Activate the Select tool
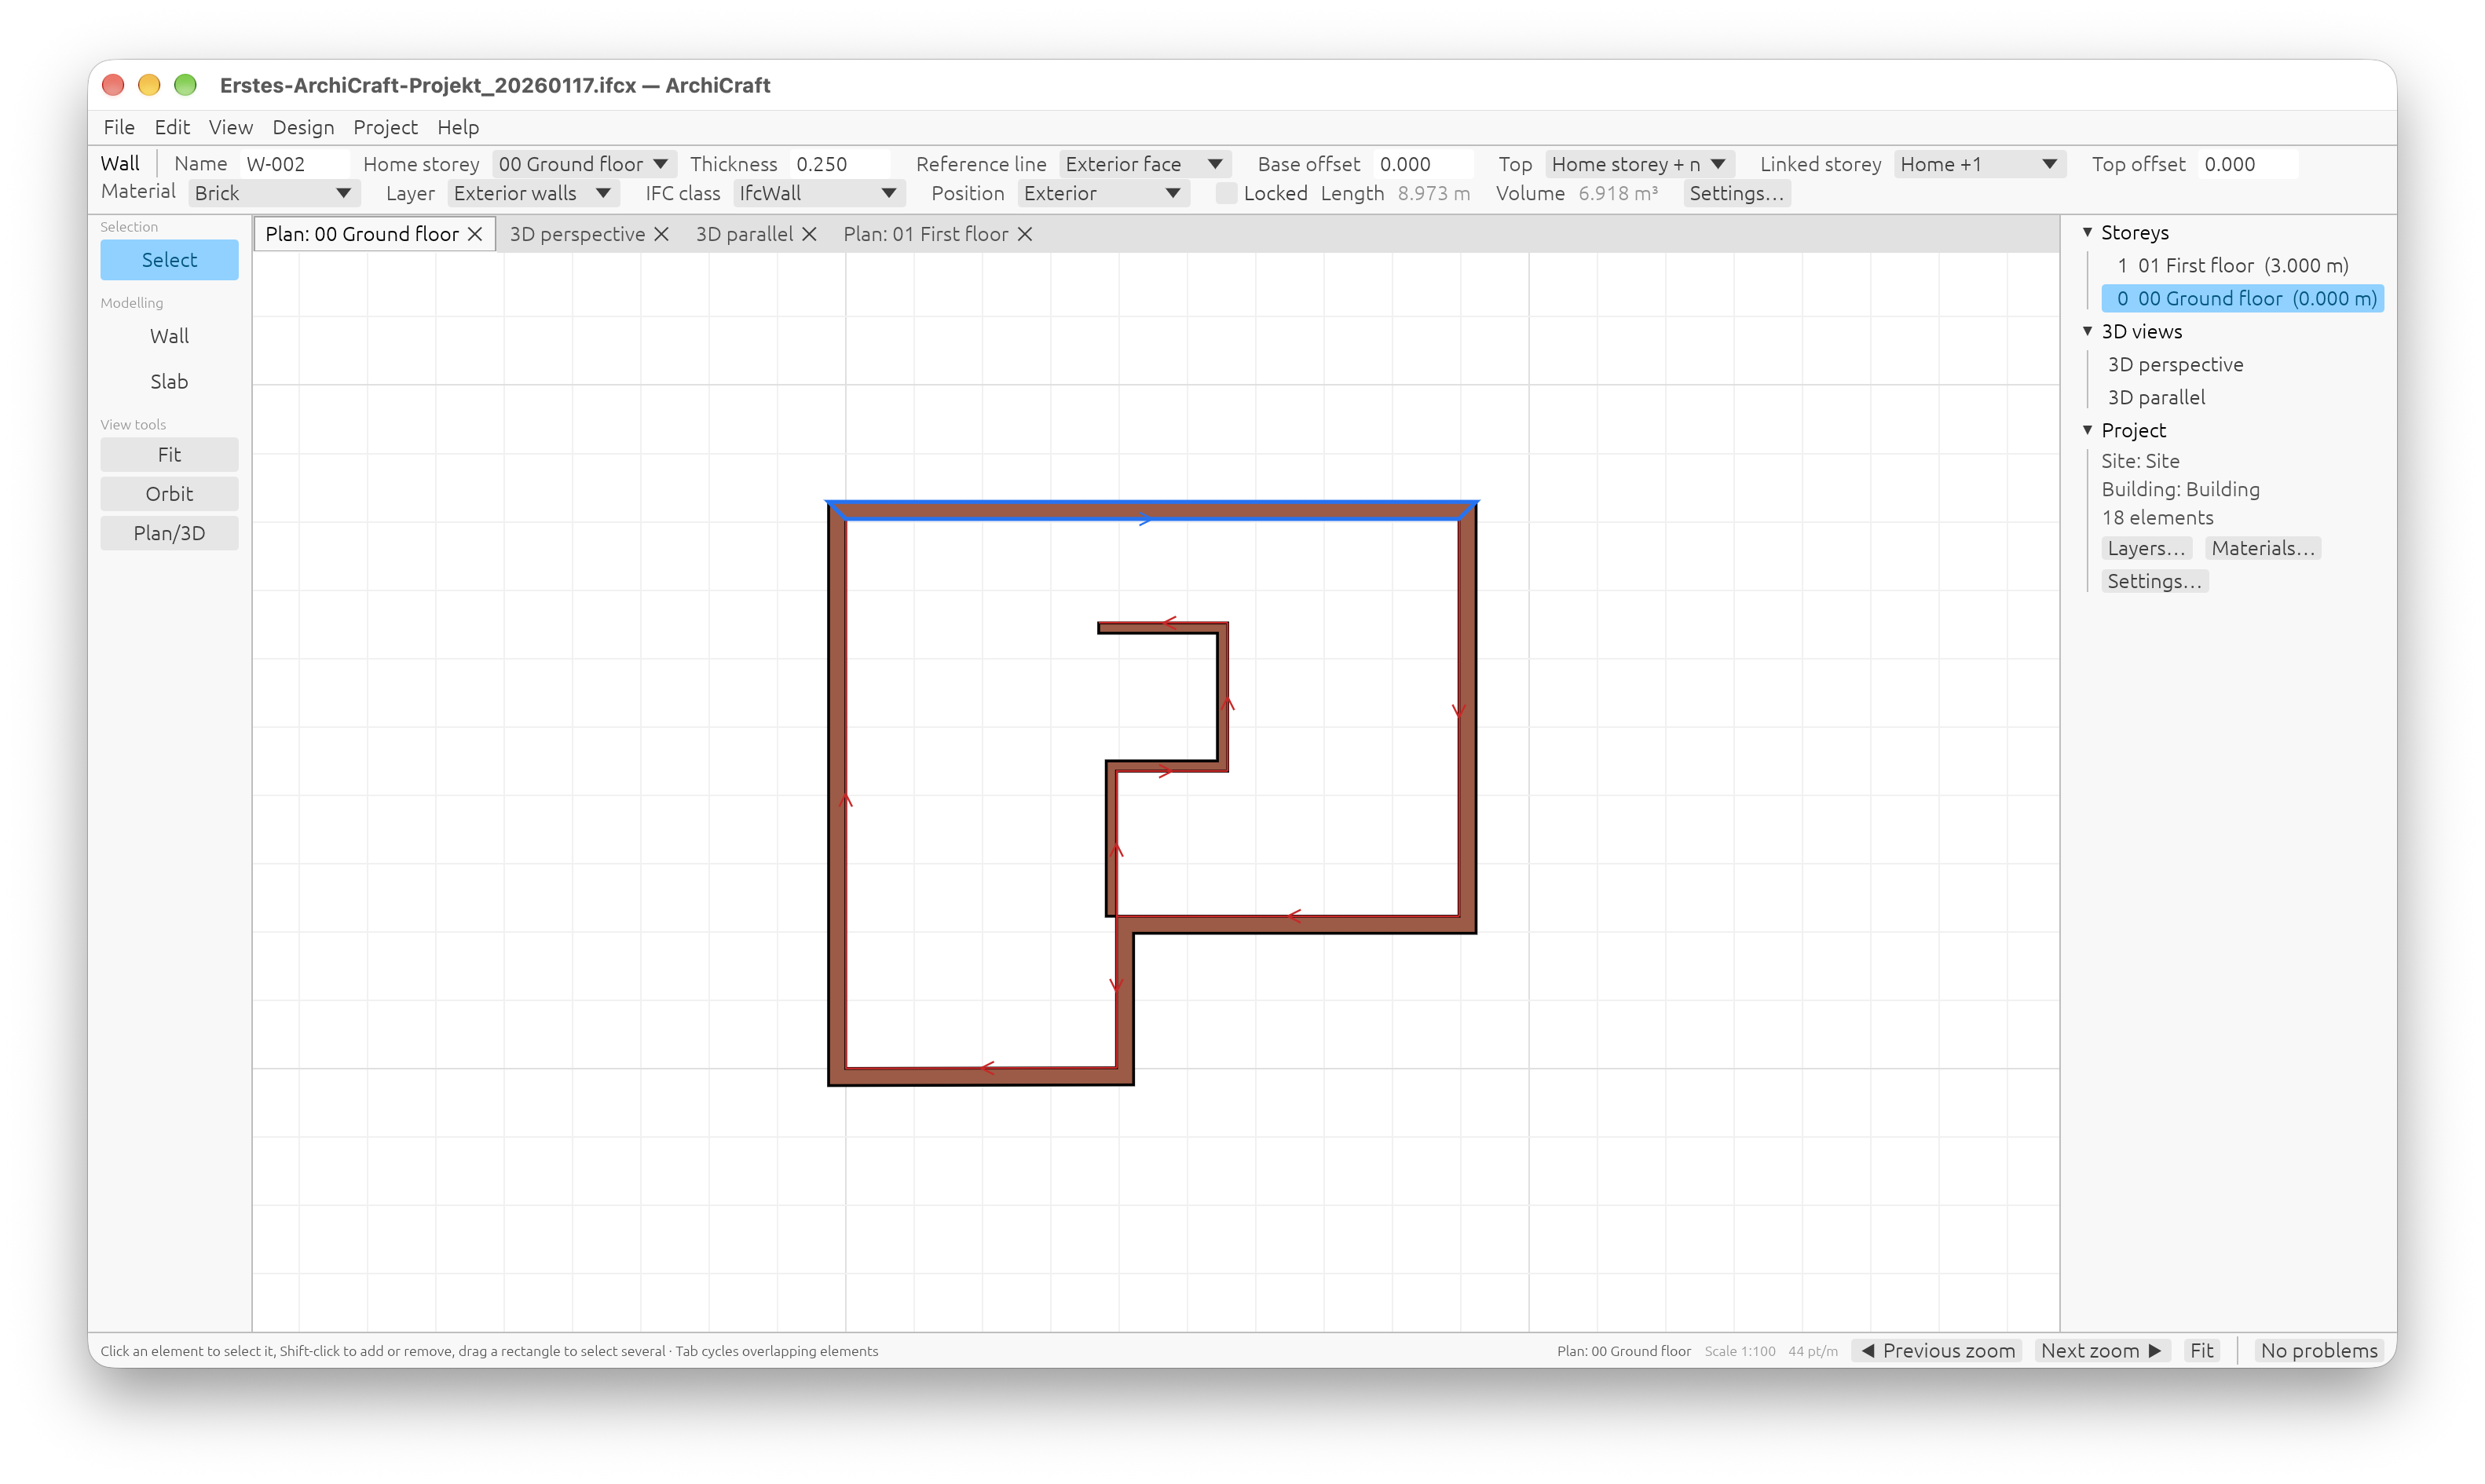 169,260
